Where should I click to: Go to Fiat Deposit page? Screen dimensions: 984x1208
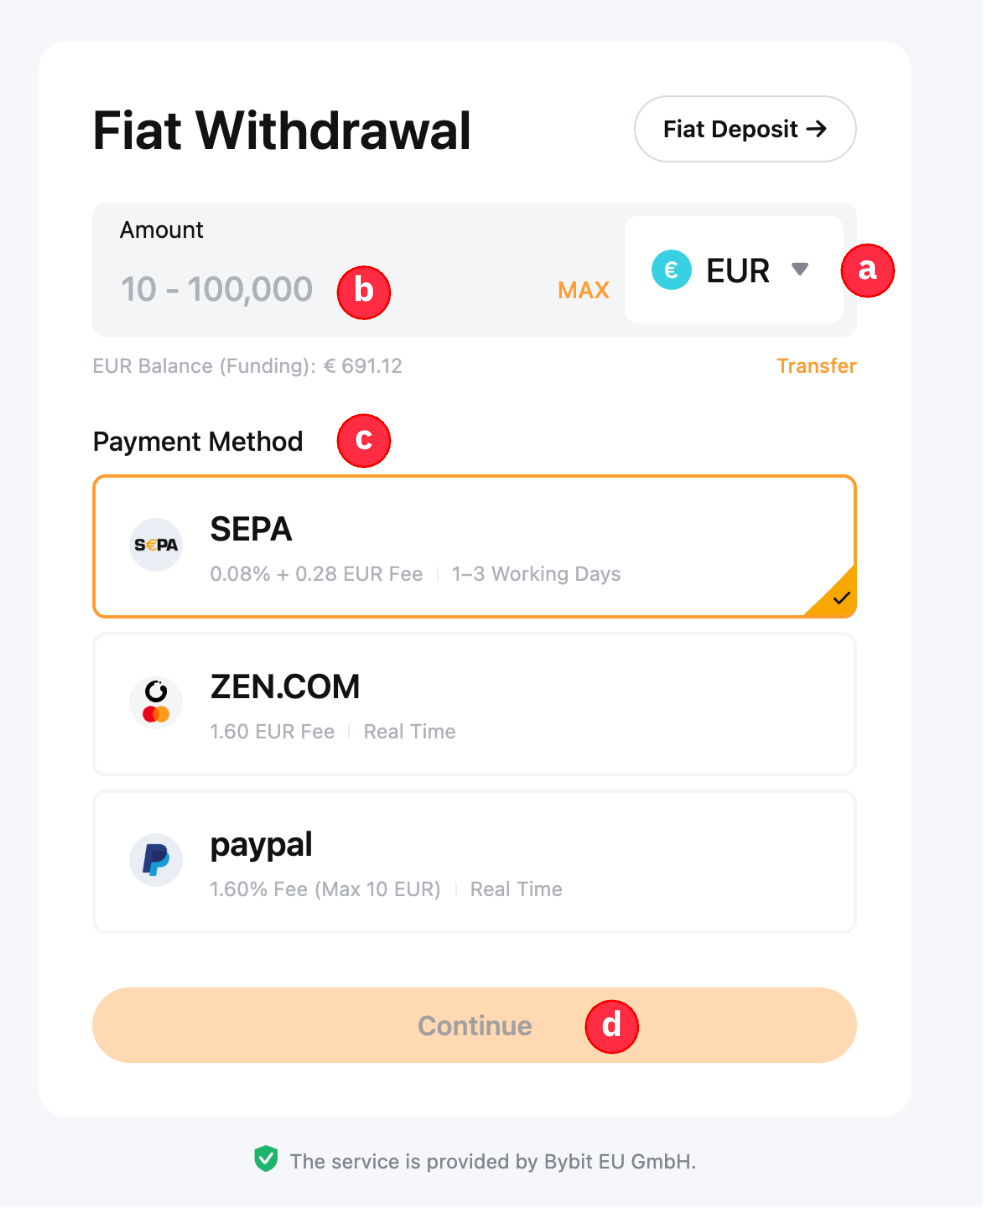click(745, 129)
